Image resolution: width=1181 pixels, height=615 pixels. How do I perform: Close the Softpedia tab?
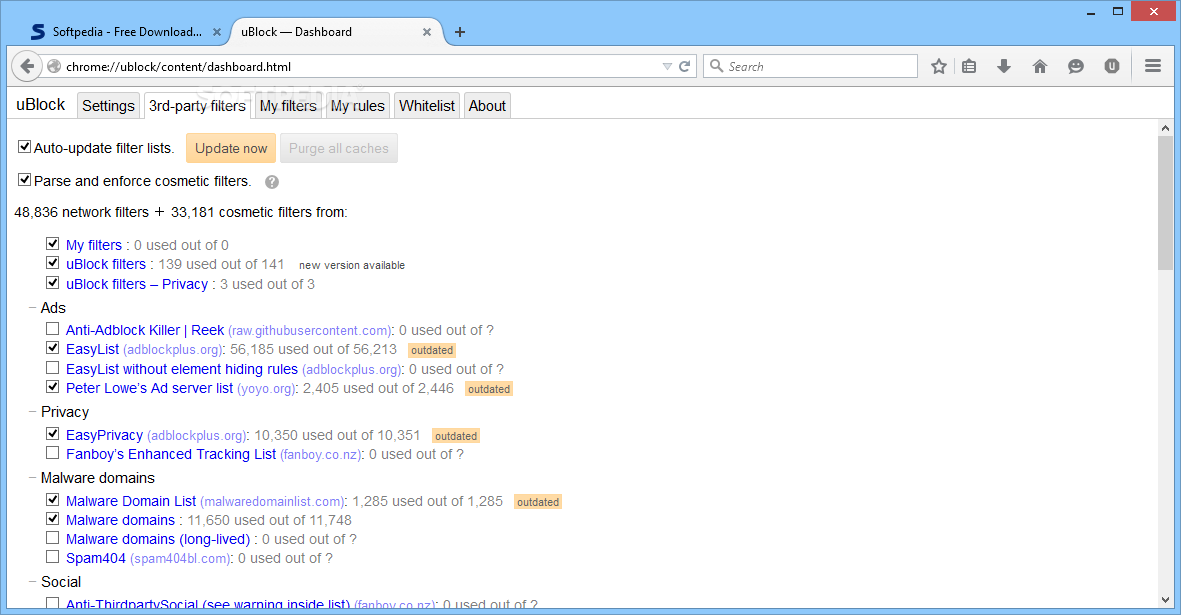coord(217,32)
